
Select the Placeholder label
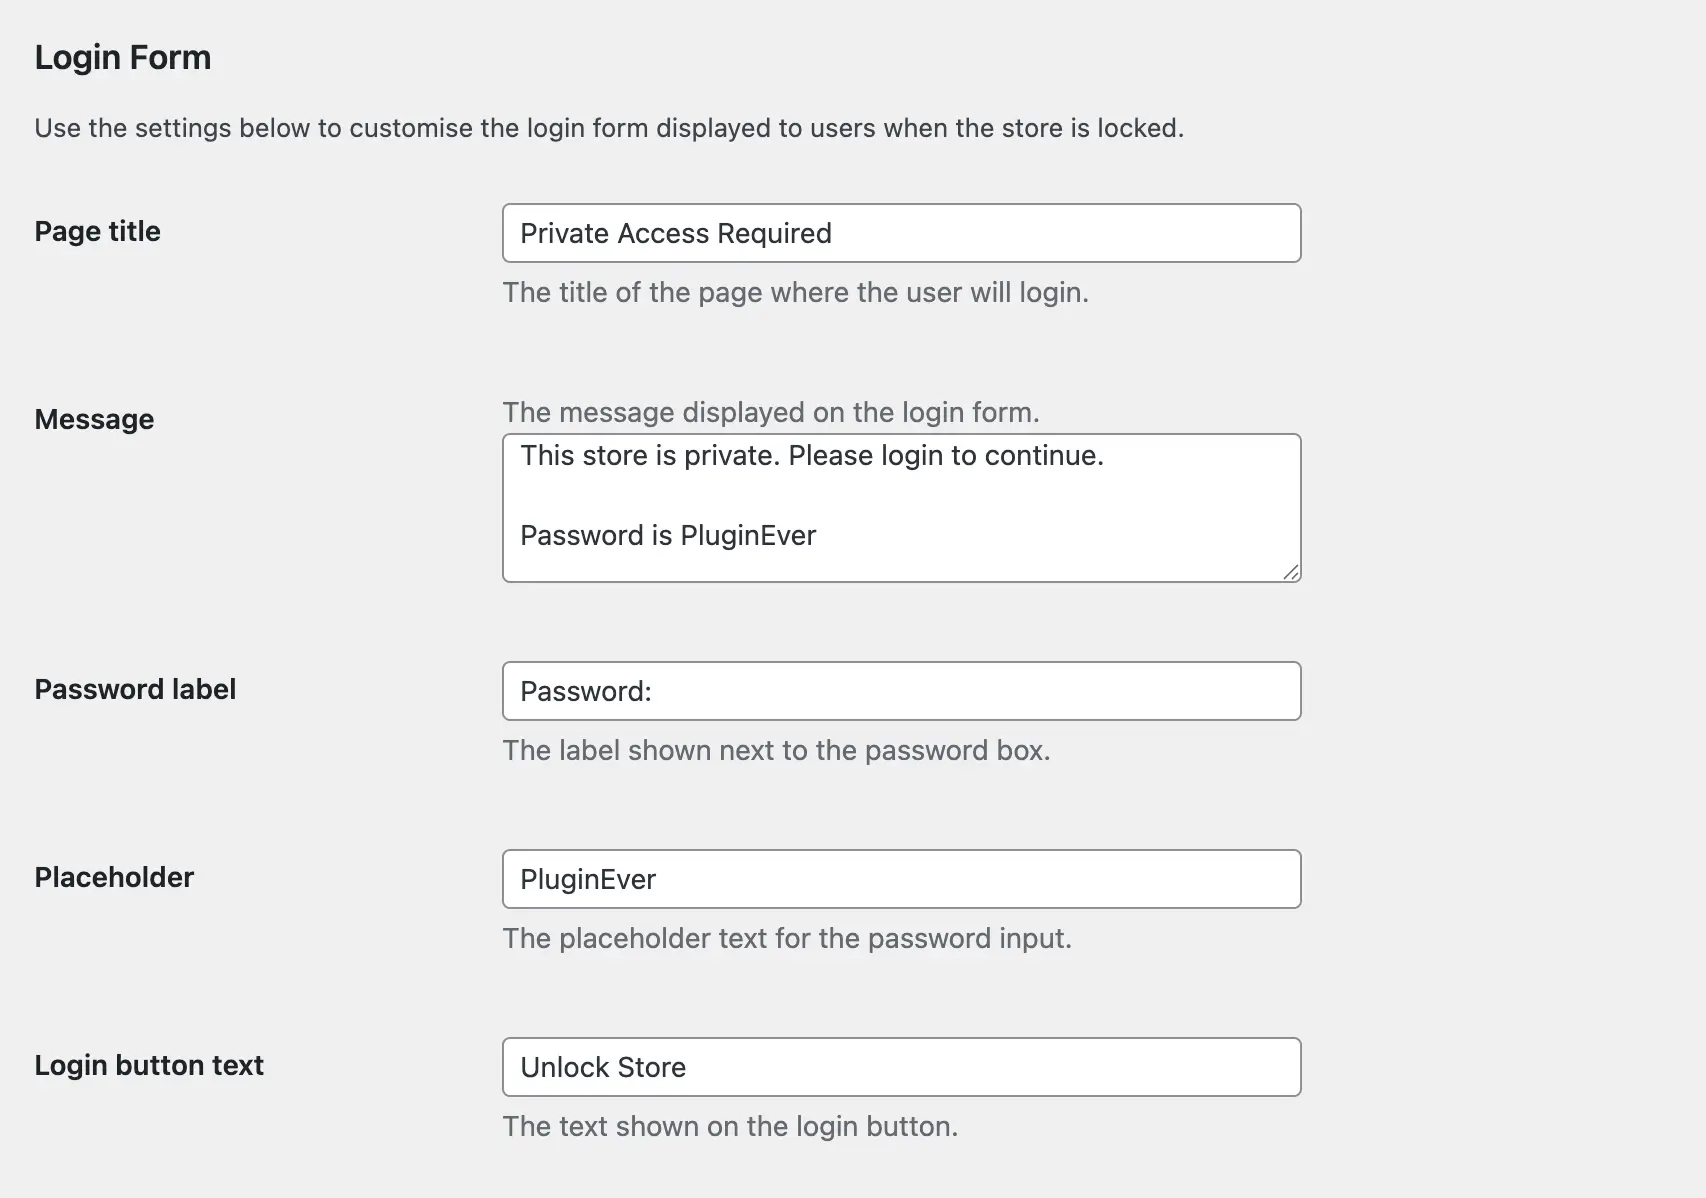(113, 877)
